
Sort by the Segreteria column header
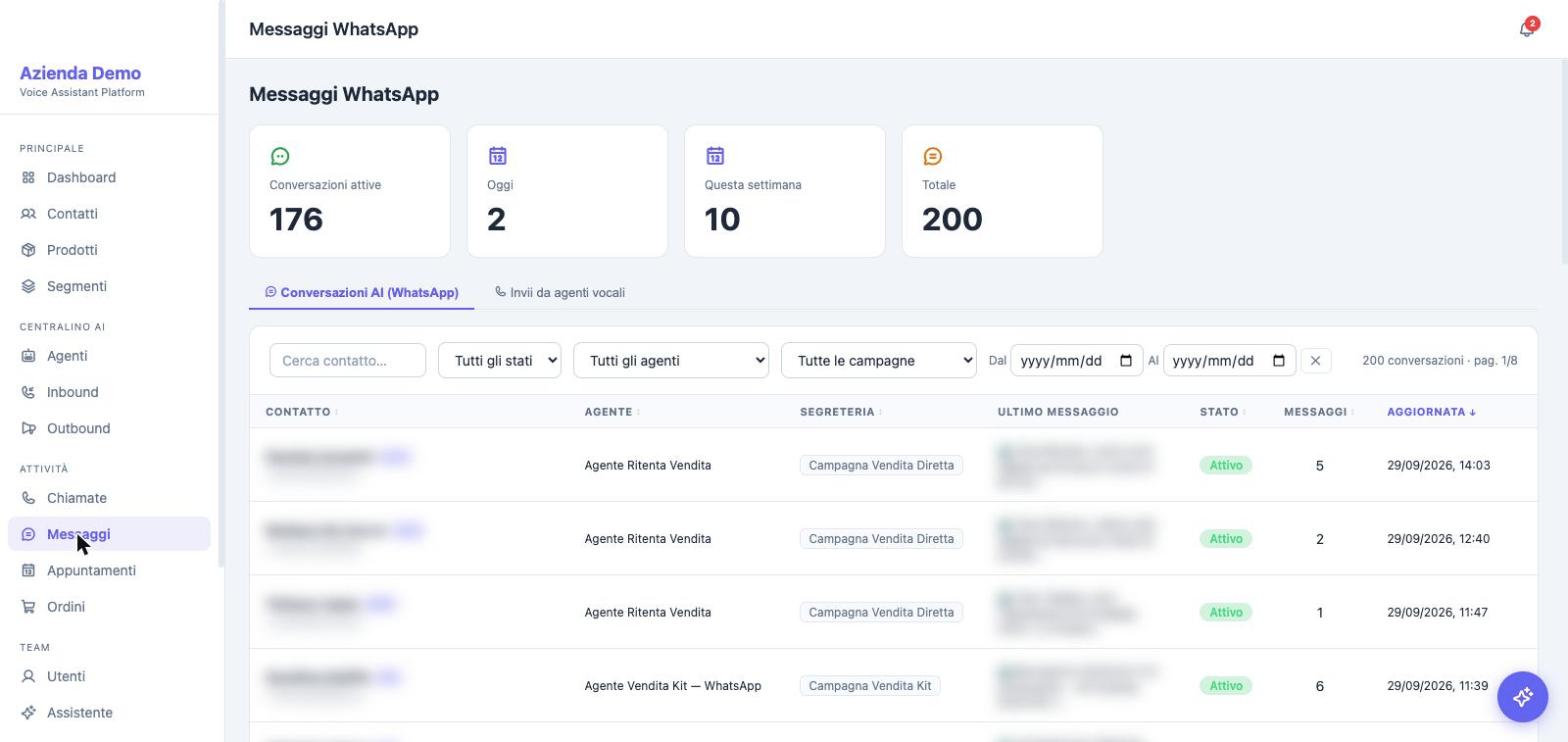(840, 412)
